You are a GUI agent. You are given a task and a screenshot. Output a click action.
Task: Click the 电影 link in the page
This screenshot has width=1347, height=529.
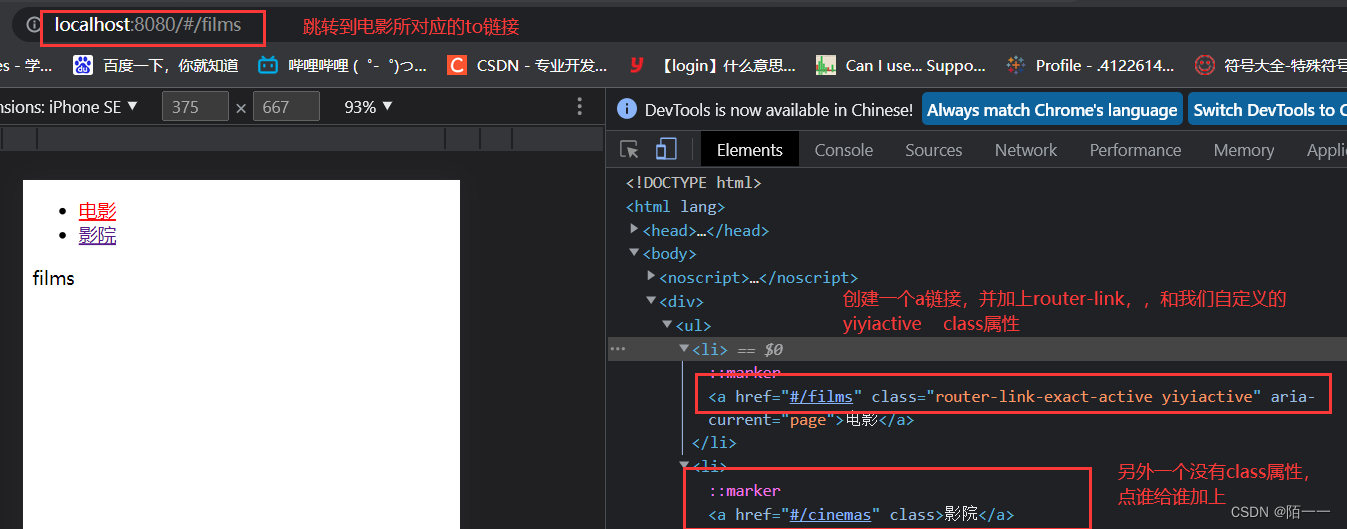[97, 211]
